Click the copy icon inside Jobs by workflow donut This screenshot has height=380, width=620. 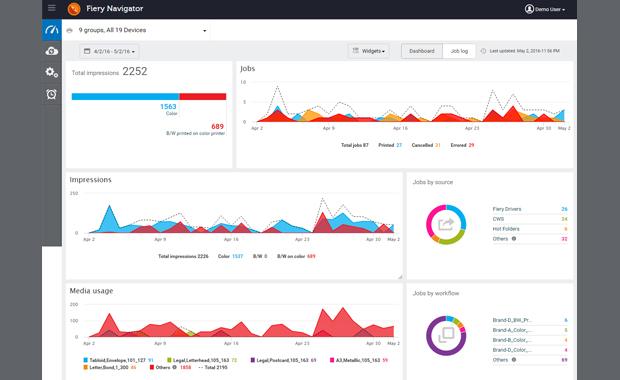pos(446,335)
